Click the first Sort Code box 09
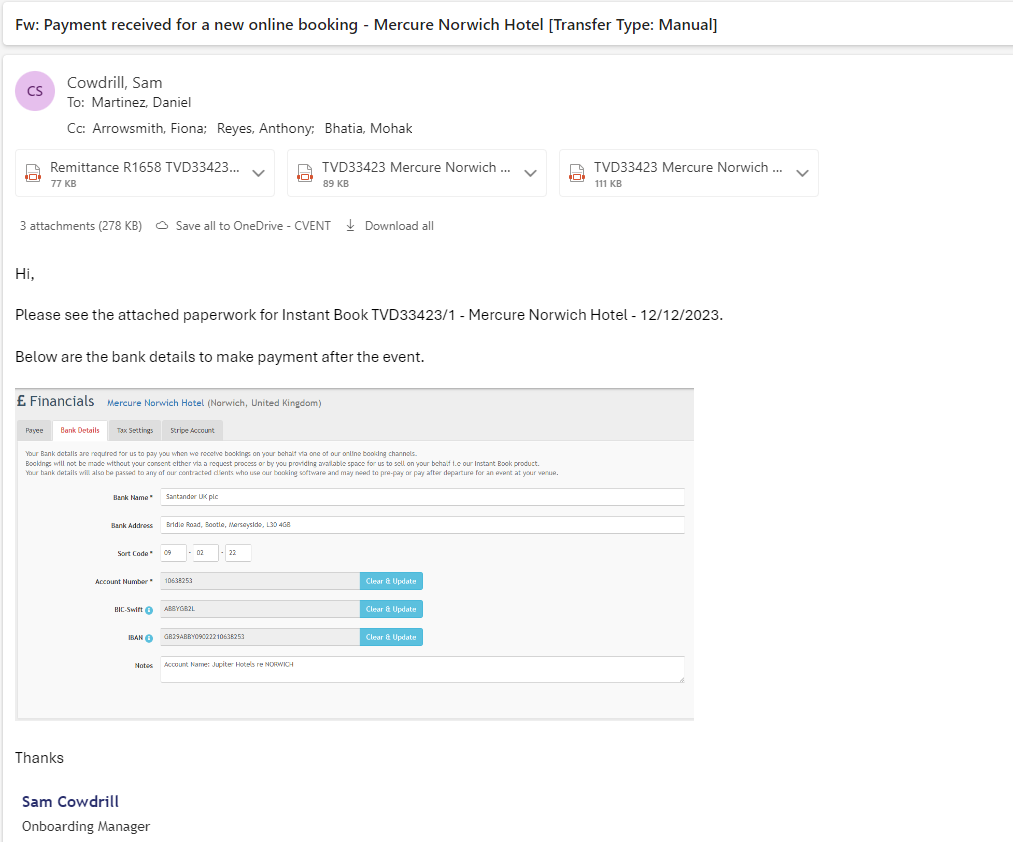The image size is (1013, 842). (x=173, y=553)
